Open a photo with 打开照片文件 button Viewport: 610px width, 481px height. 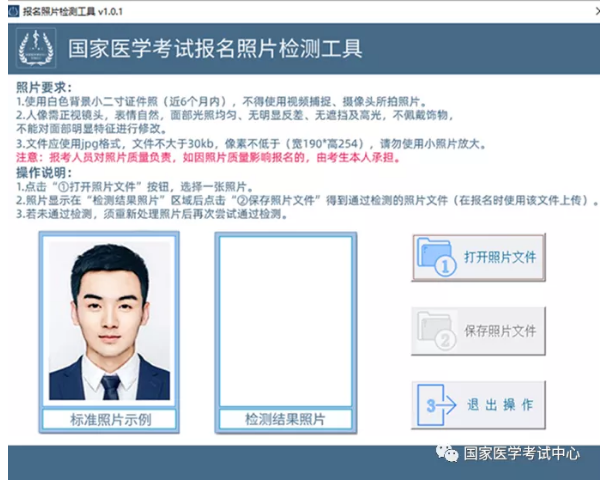478,257
